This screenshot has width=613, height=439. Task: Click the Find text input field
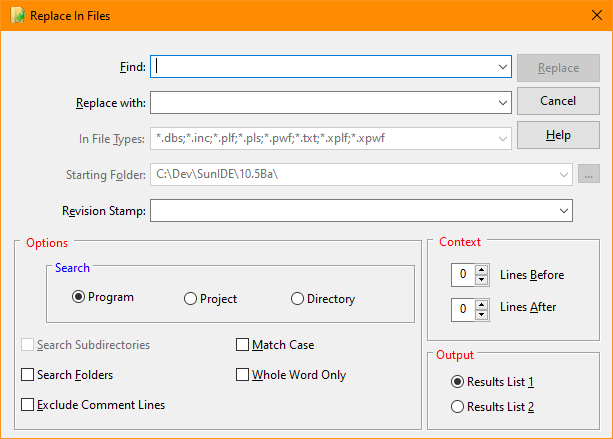[322, 67]
